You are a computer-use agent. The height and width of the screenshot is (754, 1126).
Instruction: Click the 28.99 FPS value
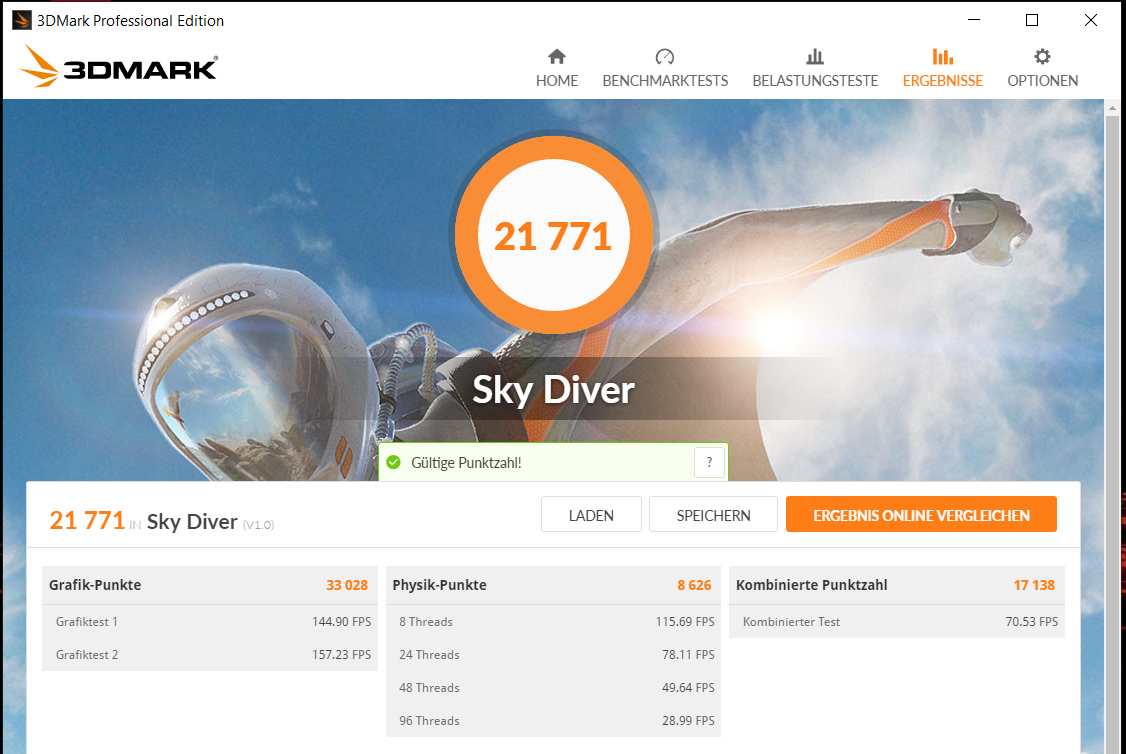click(x=688, y=721)
